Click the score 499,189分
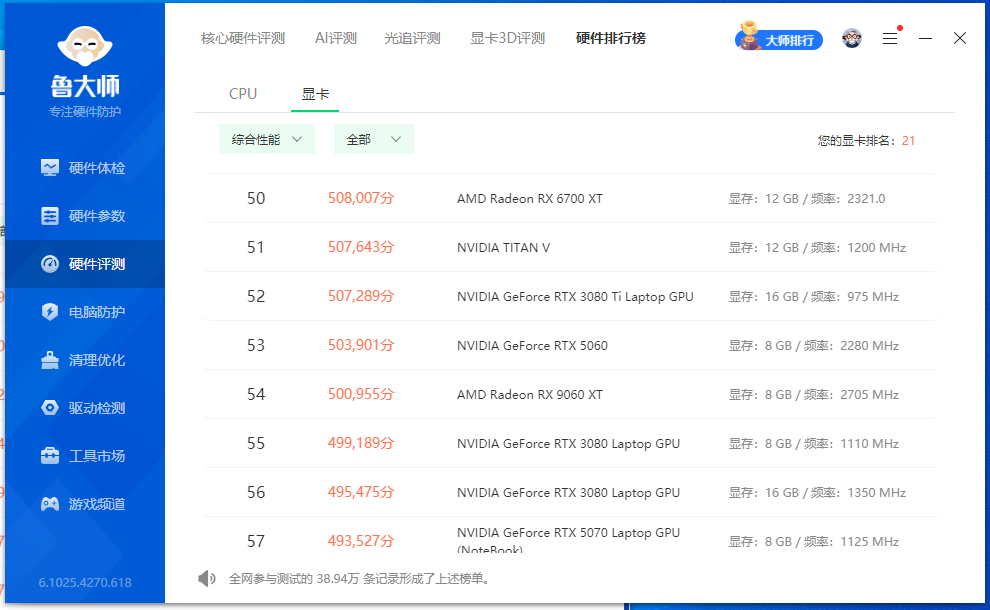The height and width of the screenshot is (610, 990). 361,443
